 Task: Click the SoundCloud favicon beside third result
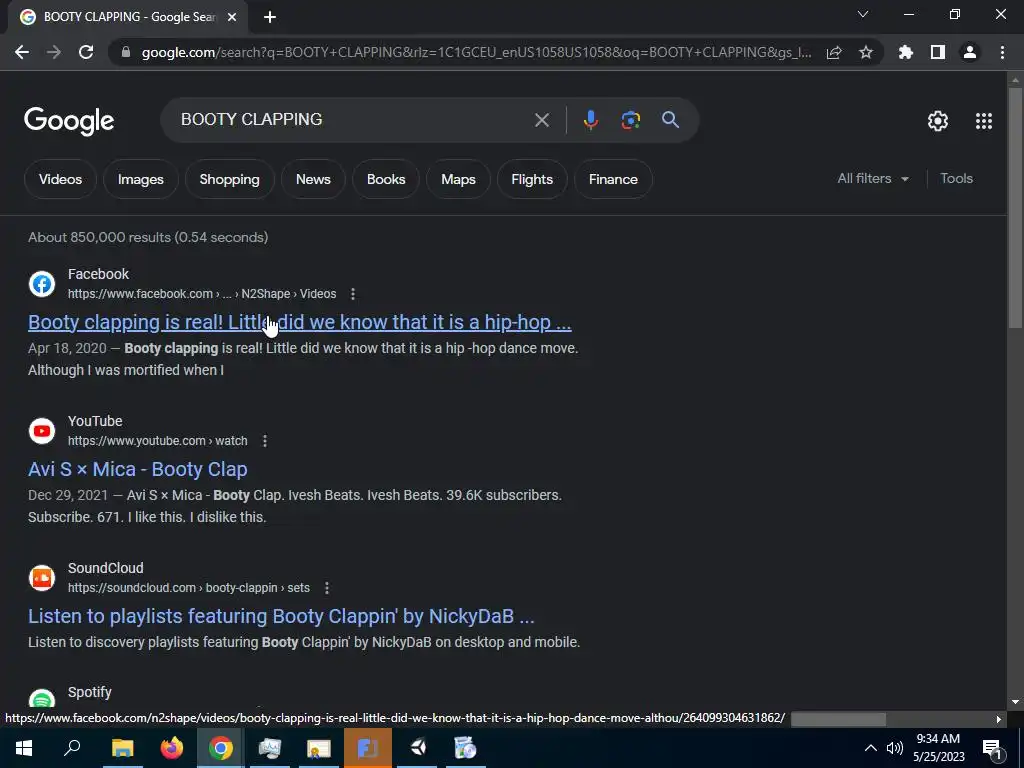tap(42, 578)
